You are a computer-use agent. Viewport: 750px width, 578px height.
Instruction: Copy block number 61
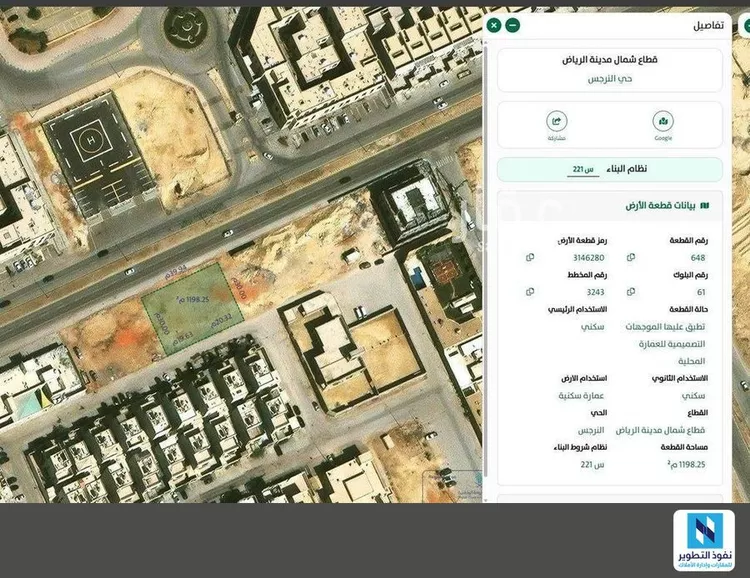click(x=631, y=292)
